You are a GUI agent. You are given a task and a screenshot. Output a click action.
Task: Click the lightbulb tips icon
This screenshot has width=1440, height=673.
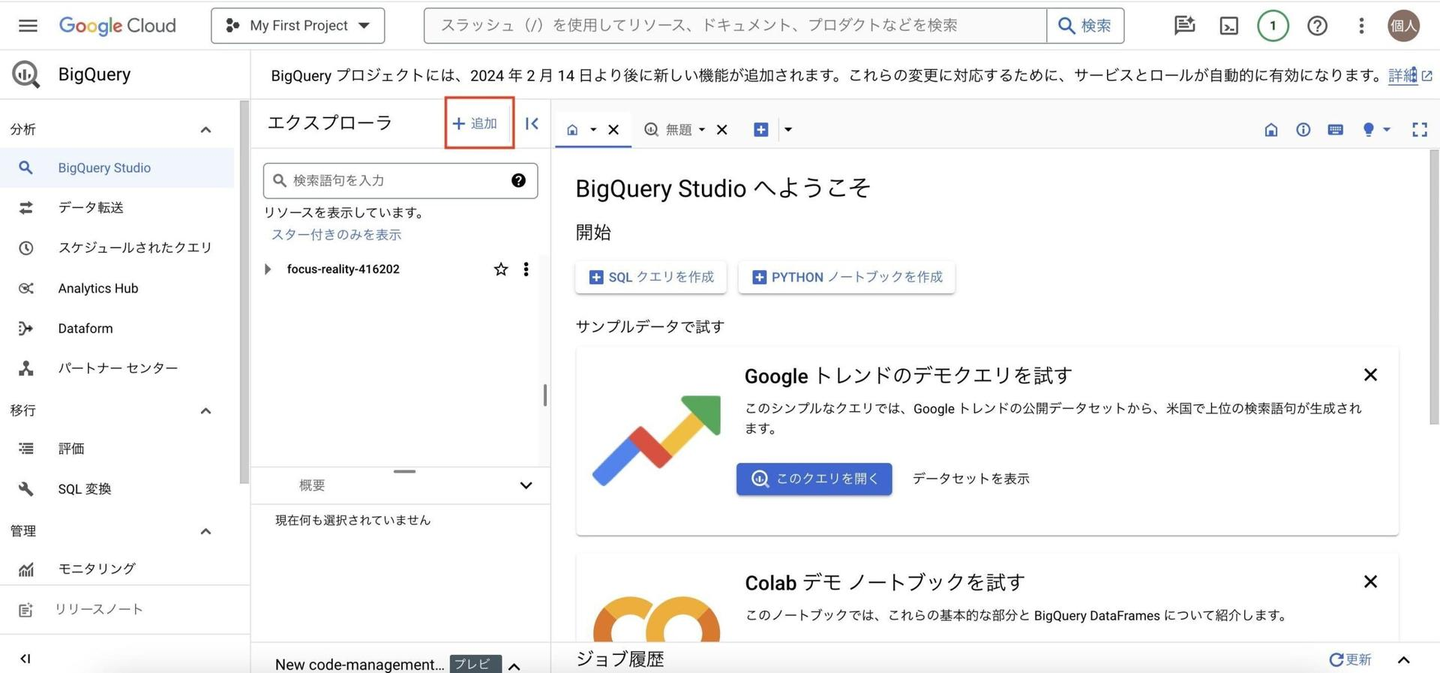click(1368, 129)
